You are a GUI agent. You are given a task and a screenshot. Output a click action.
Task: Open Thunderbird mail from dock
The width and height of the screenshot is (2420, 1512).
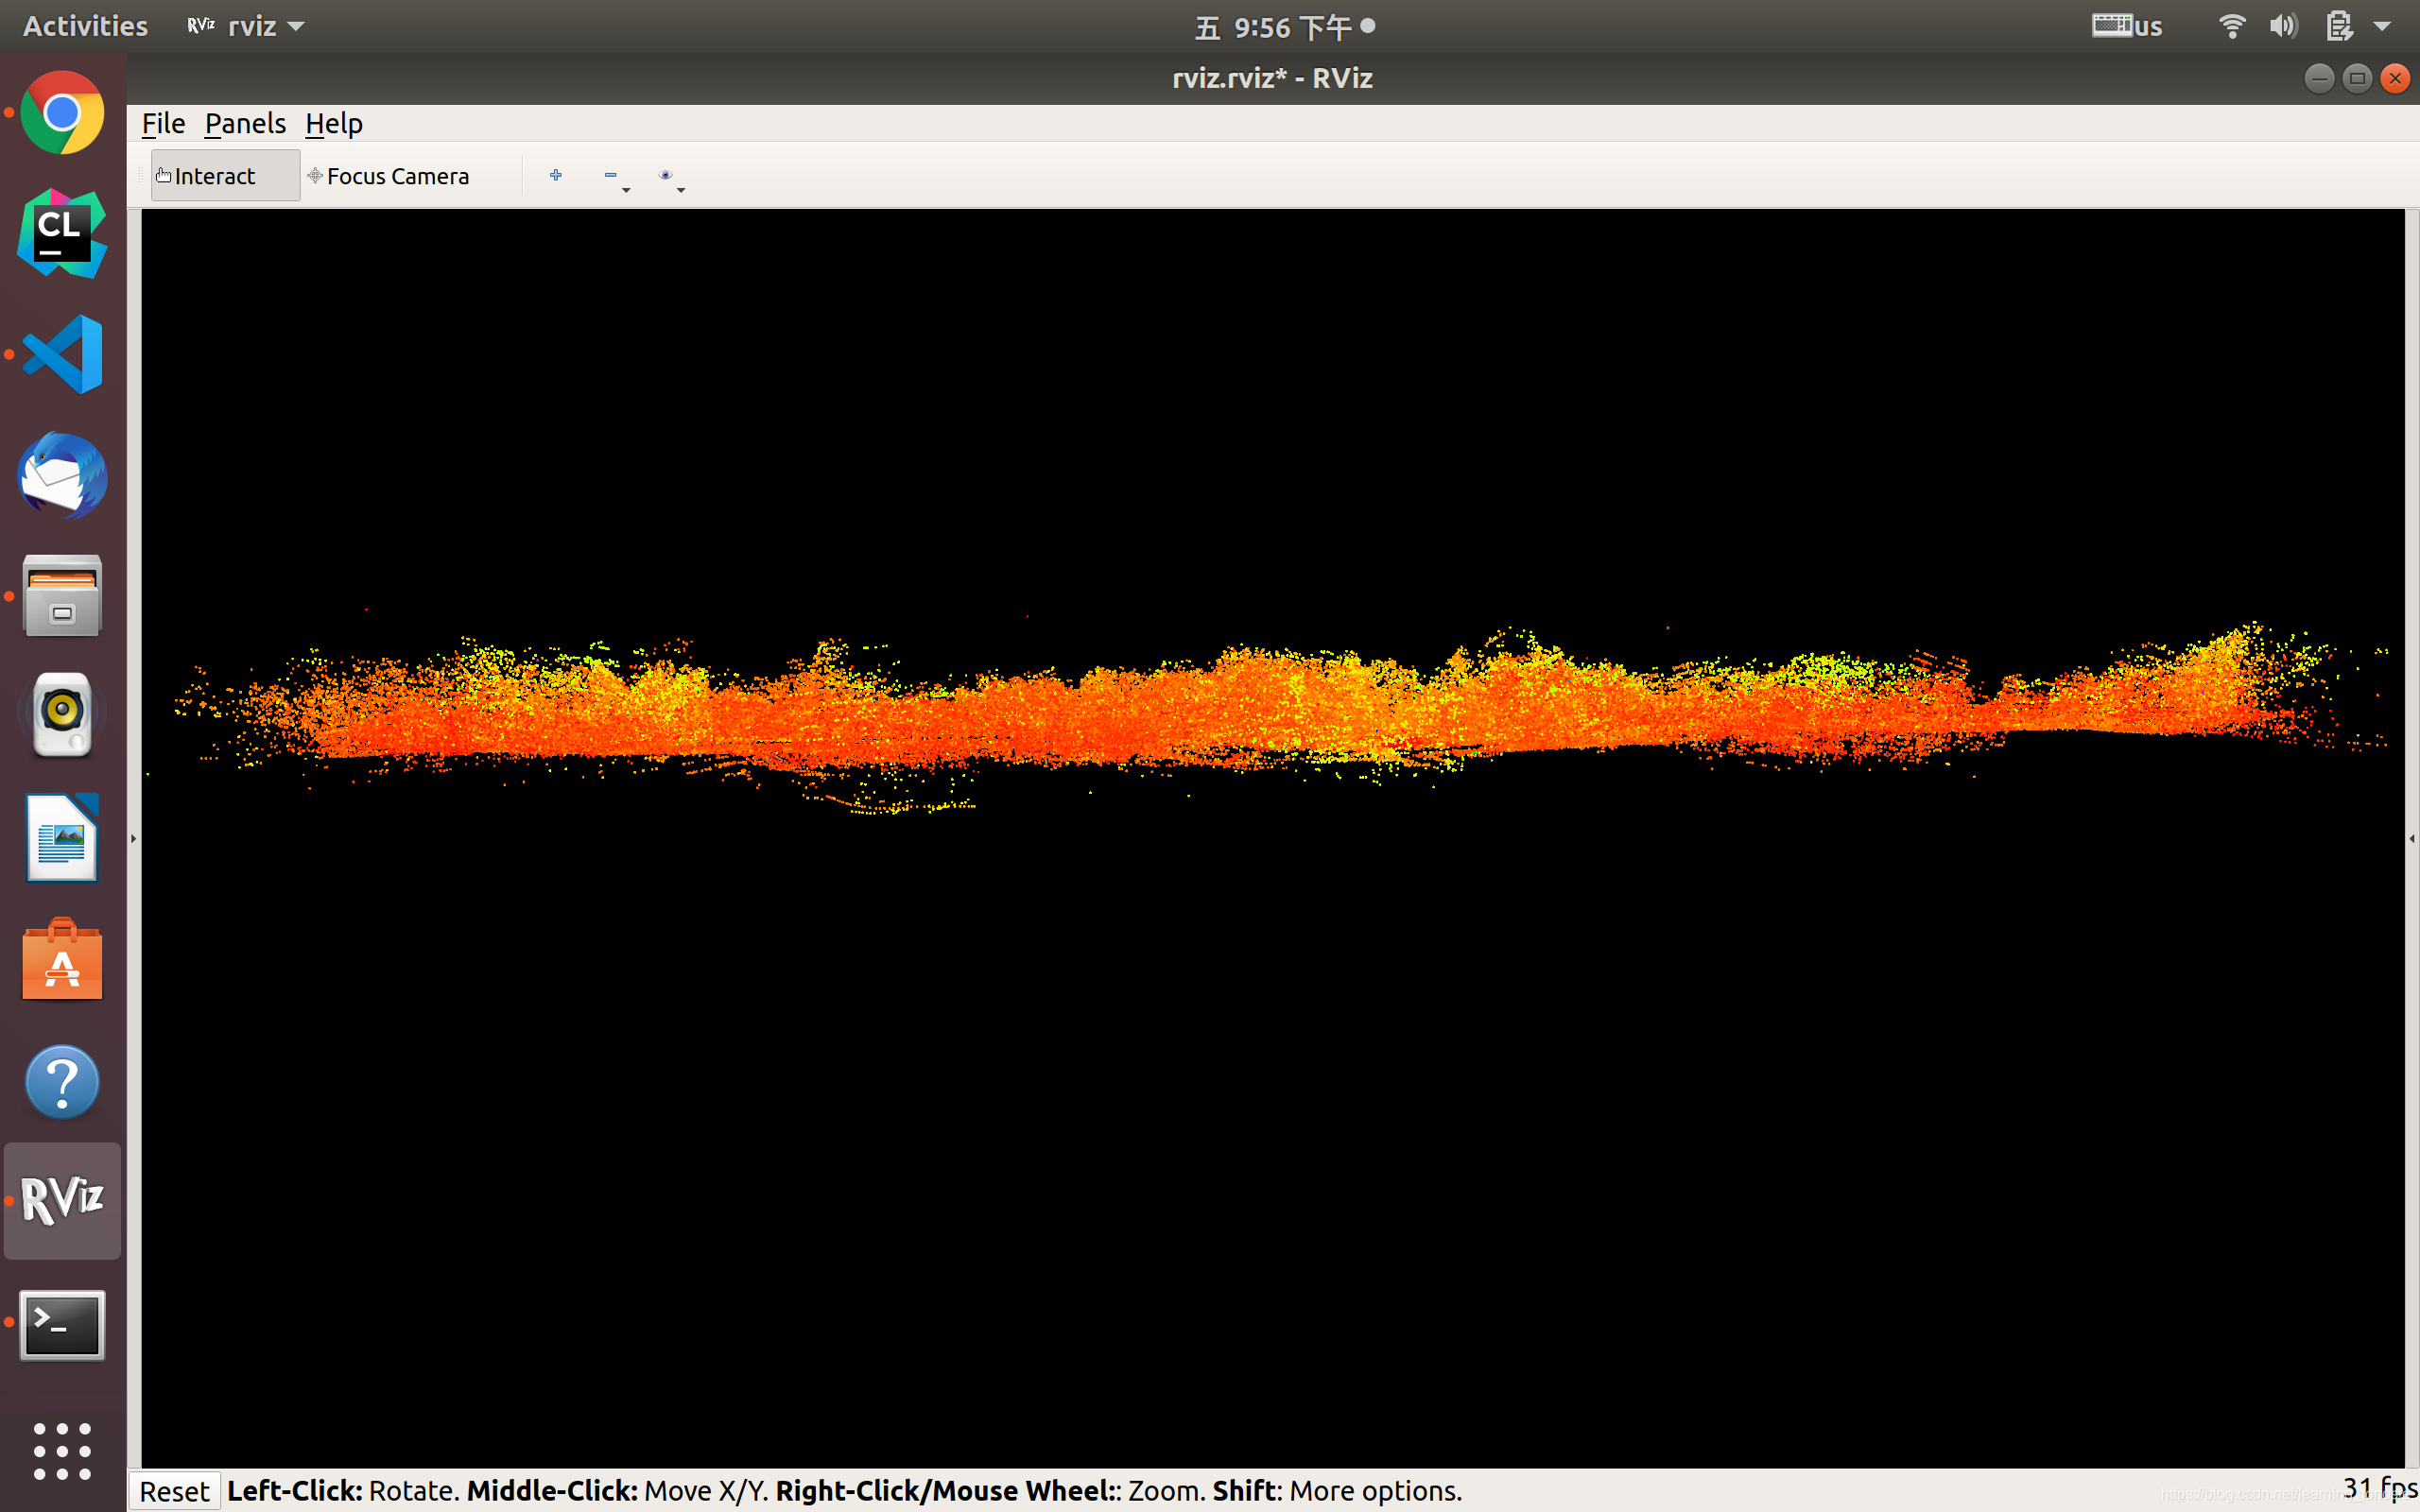[x=62, y=475]
